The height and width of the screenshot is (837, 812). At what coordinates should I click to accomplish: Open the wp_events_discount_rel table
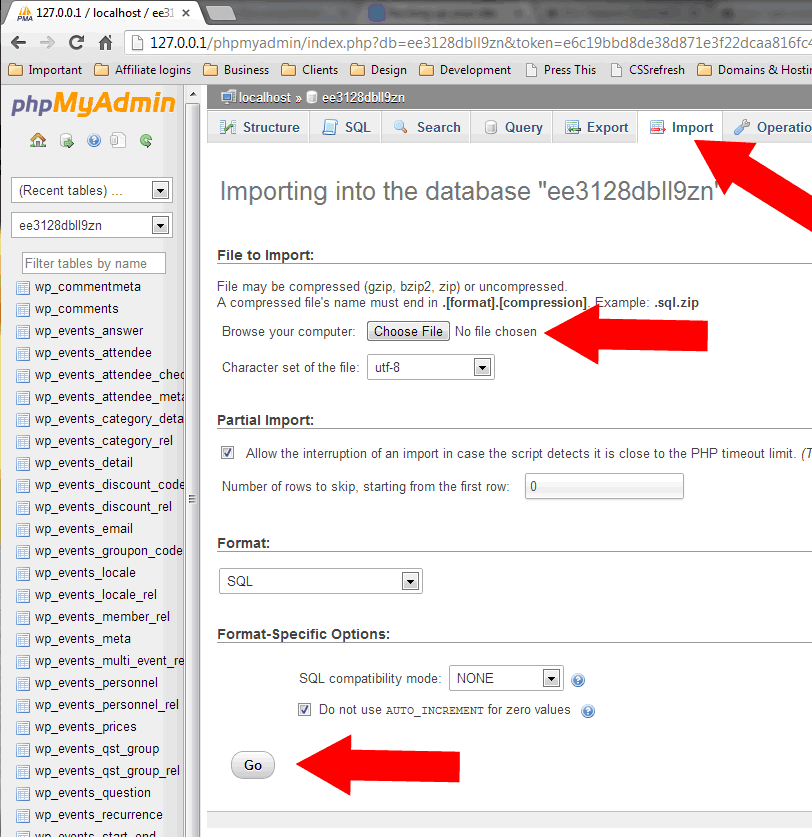pos(104,507)
